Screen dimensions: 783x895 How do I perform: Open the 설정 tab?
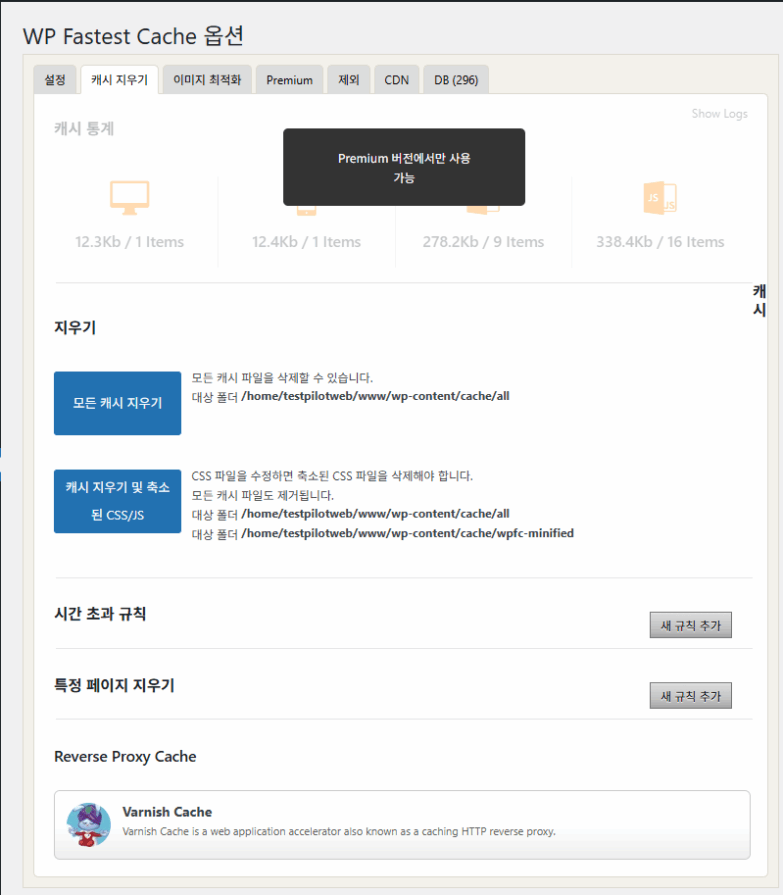point(55,79)
